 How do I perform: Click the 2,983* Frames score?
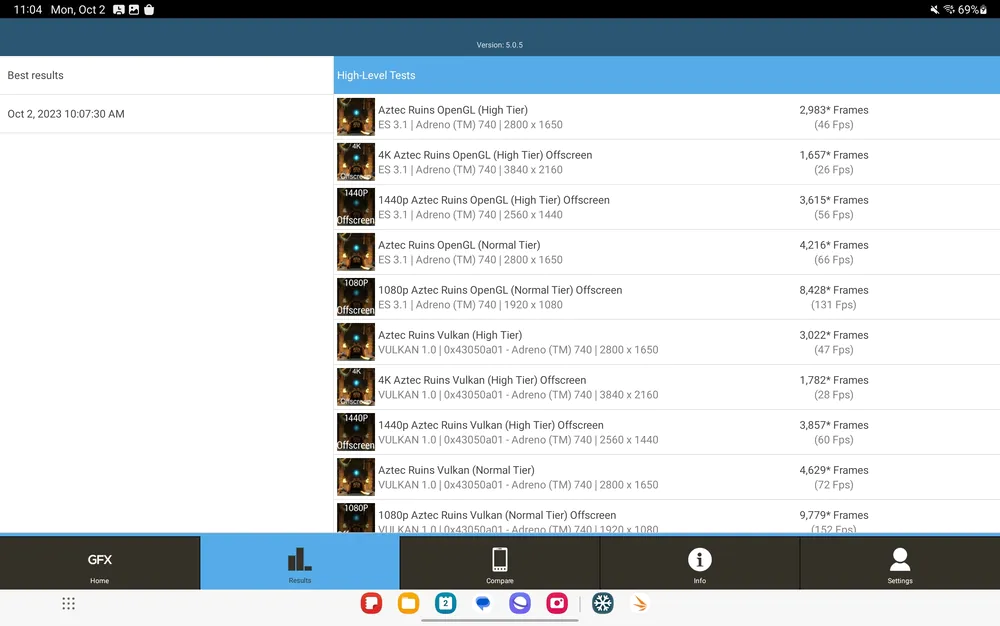click(834, 110)
